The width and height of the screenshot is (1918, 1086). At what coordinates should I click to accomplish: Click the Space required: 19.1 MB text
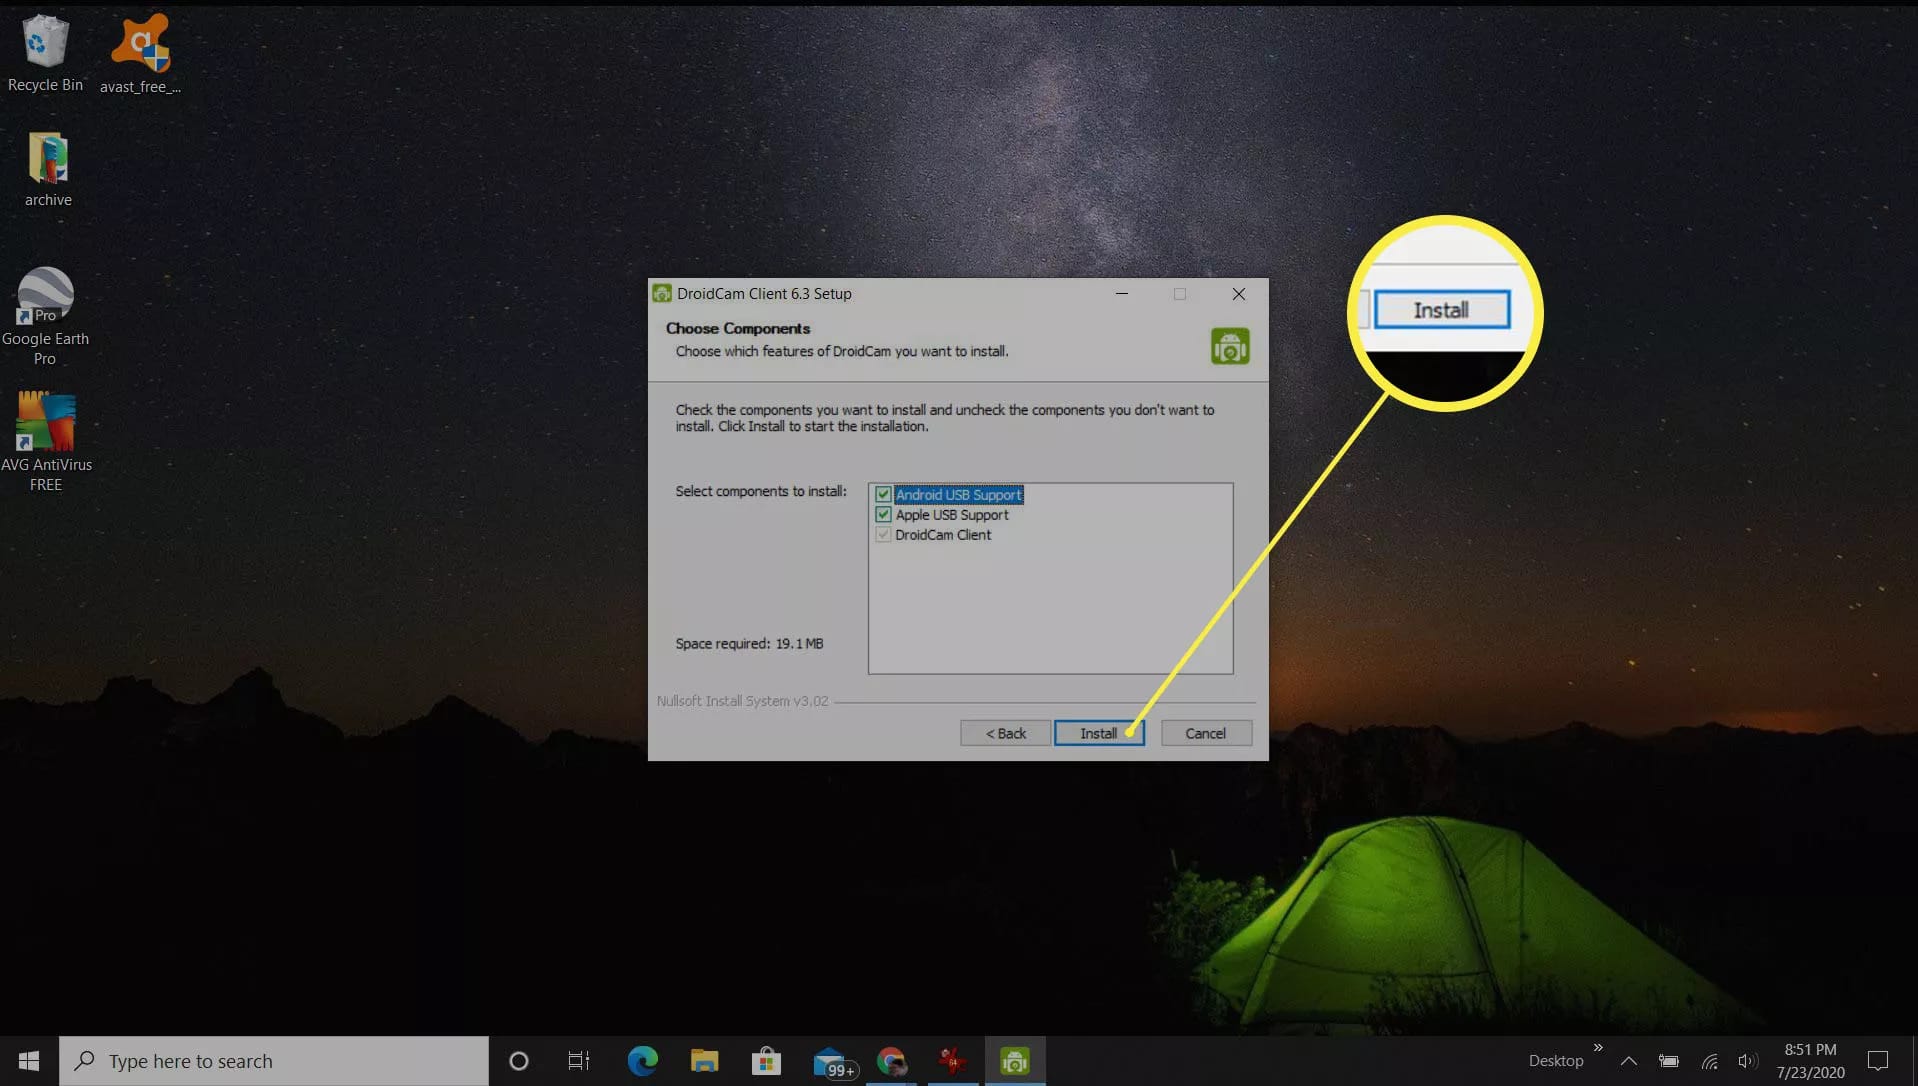749,644
